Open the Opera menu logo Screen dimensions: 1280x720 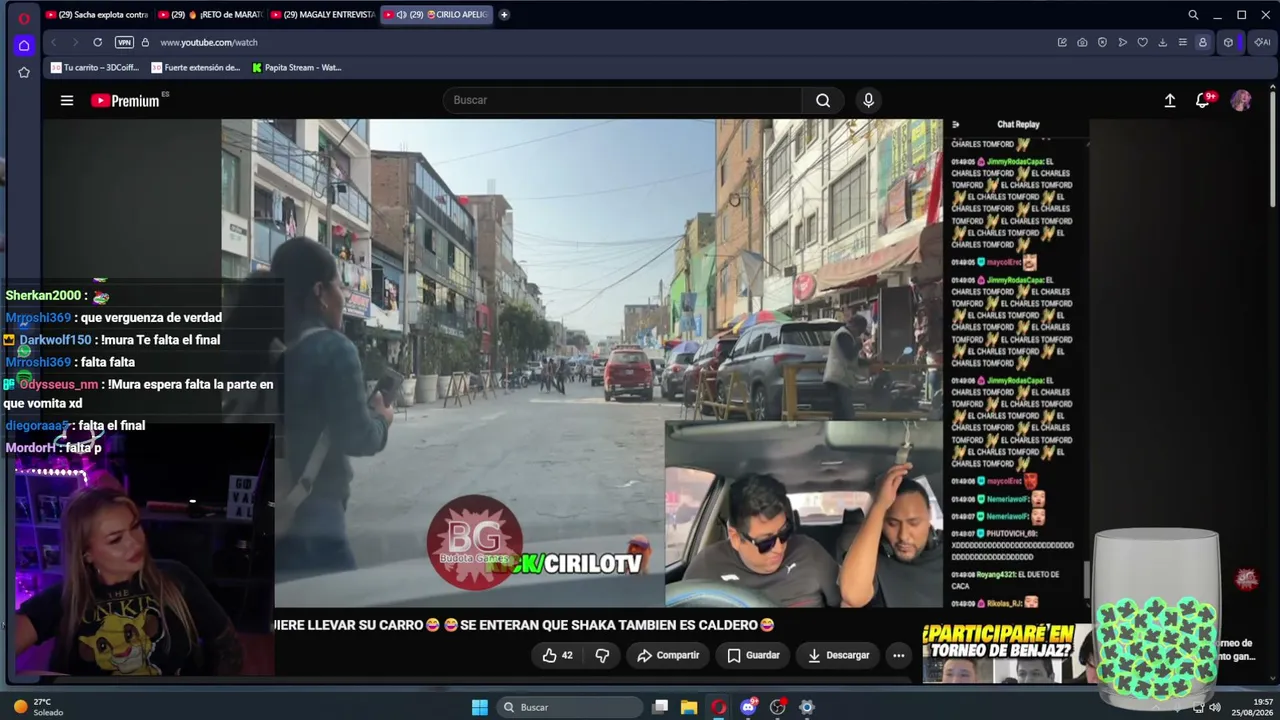pos(24,17)
